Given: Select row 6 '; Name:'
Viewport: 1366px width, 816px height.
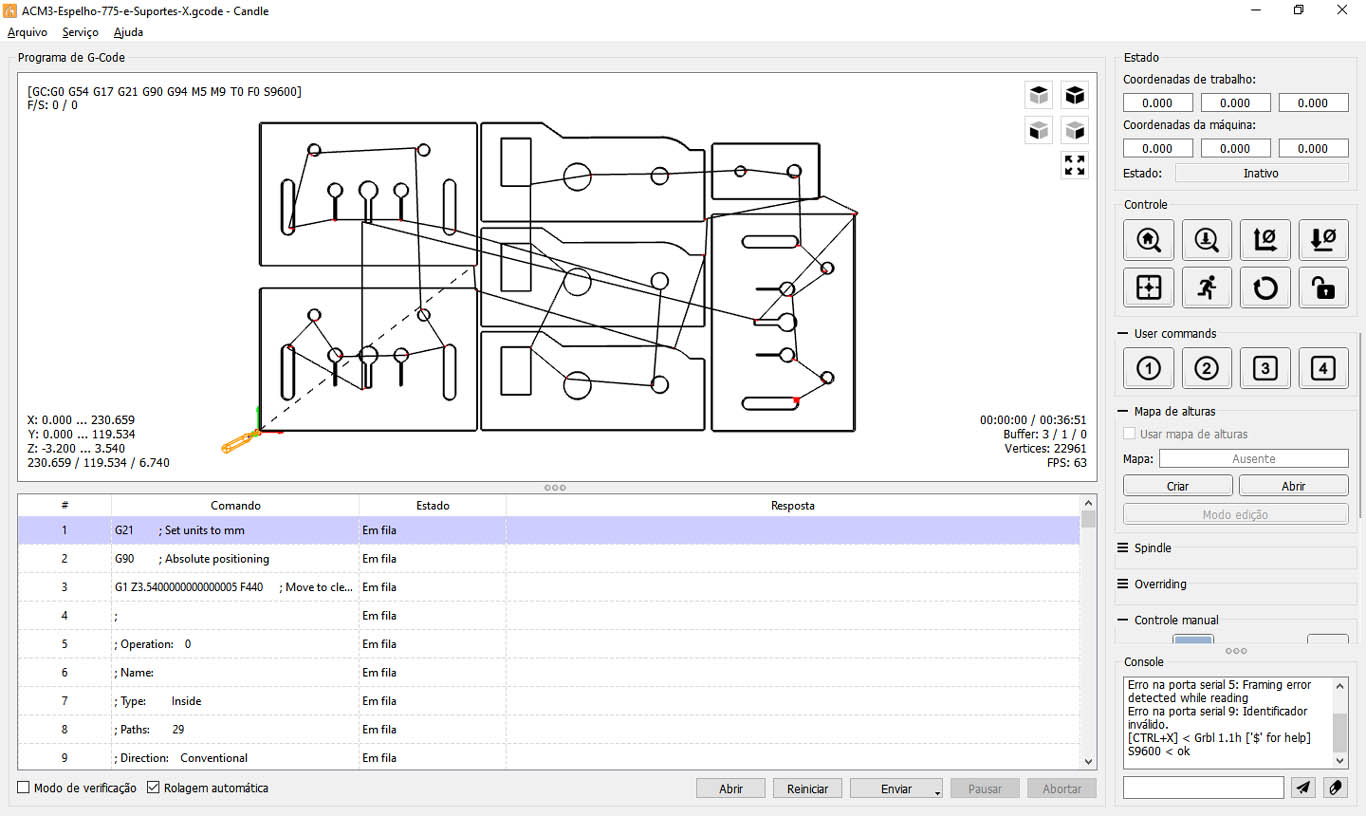Looking at the screenshot, I should point(549,673).
